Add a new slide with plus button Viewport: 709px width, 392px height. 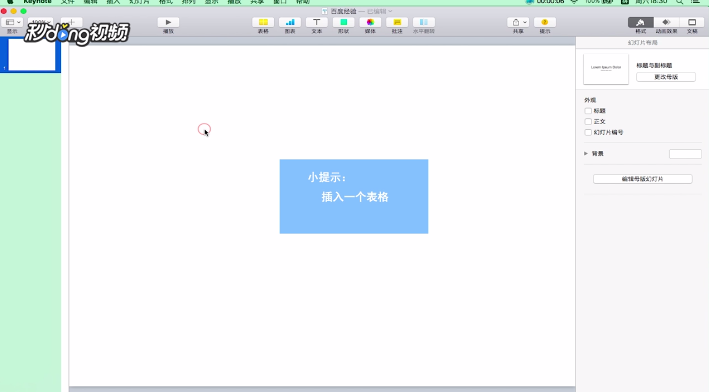pos(71,22)
